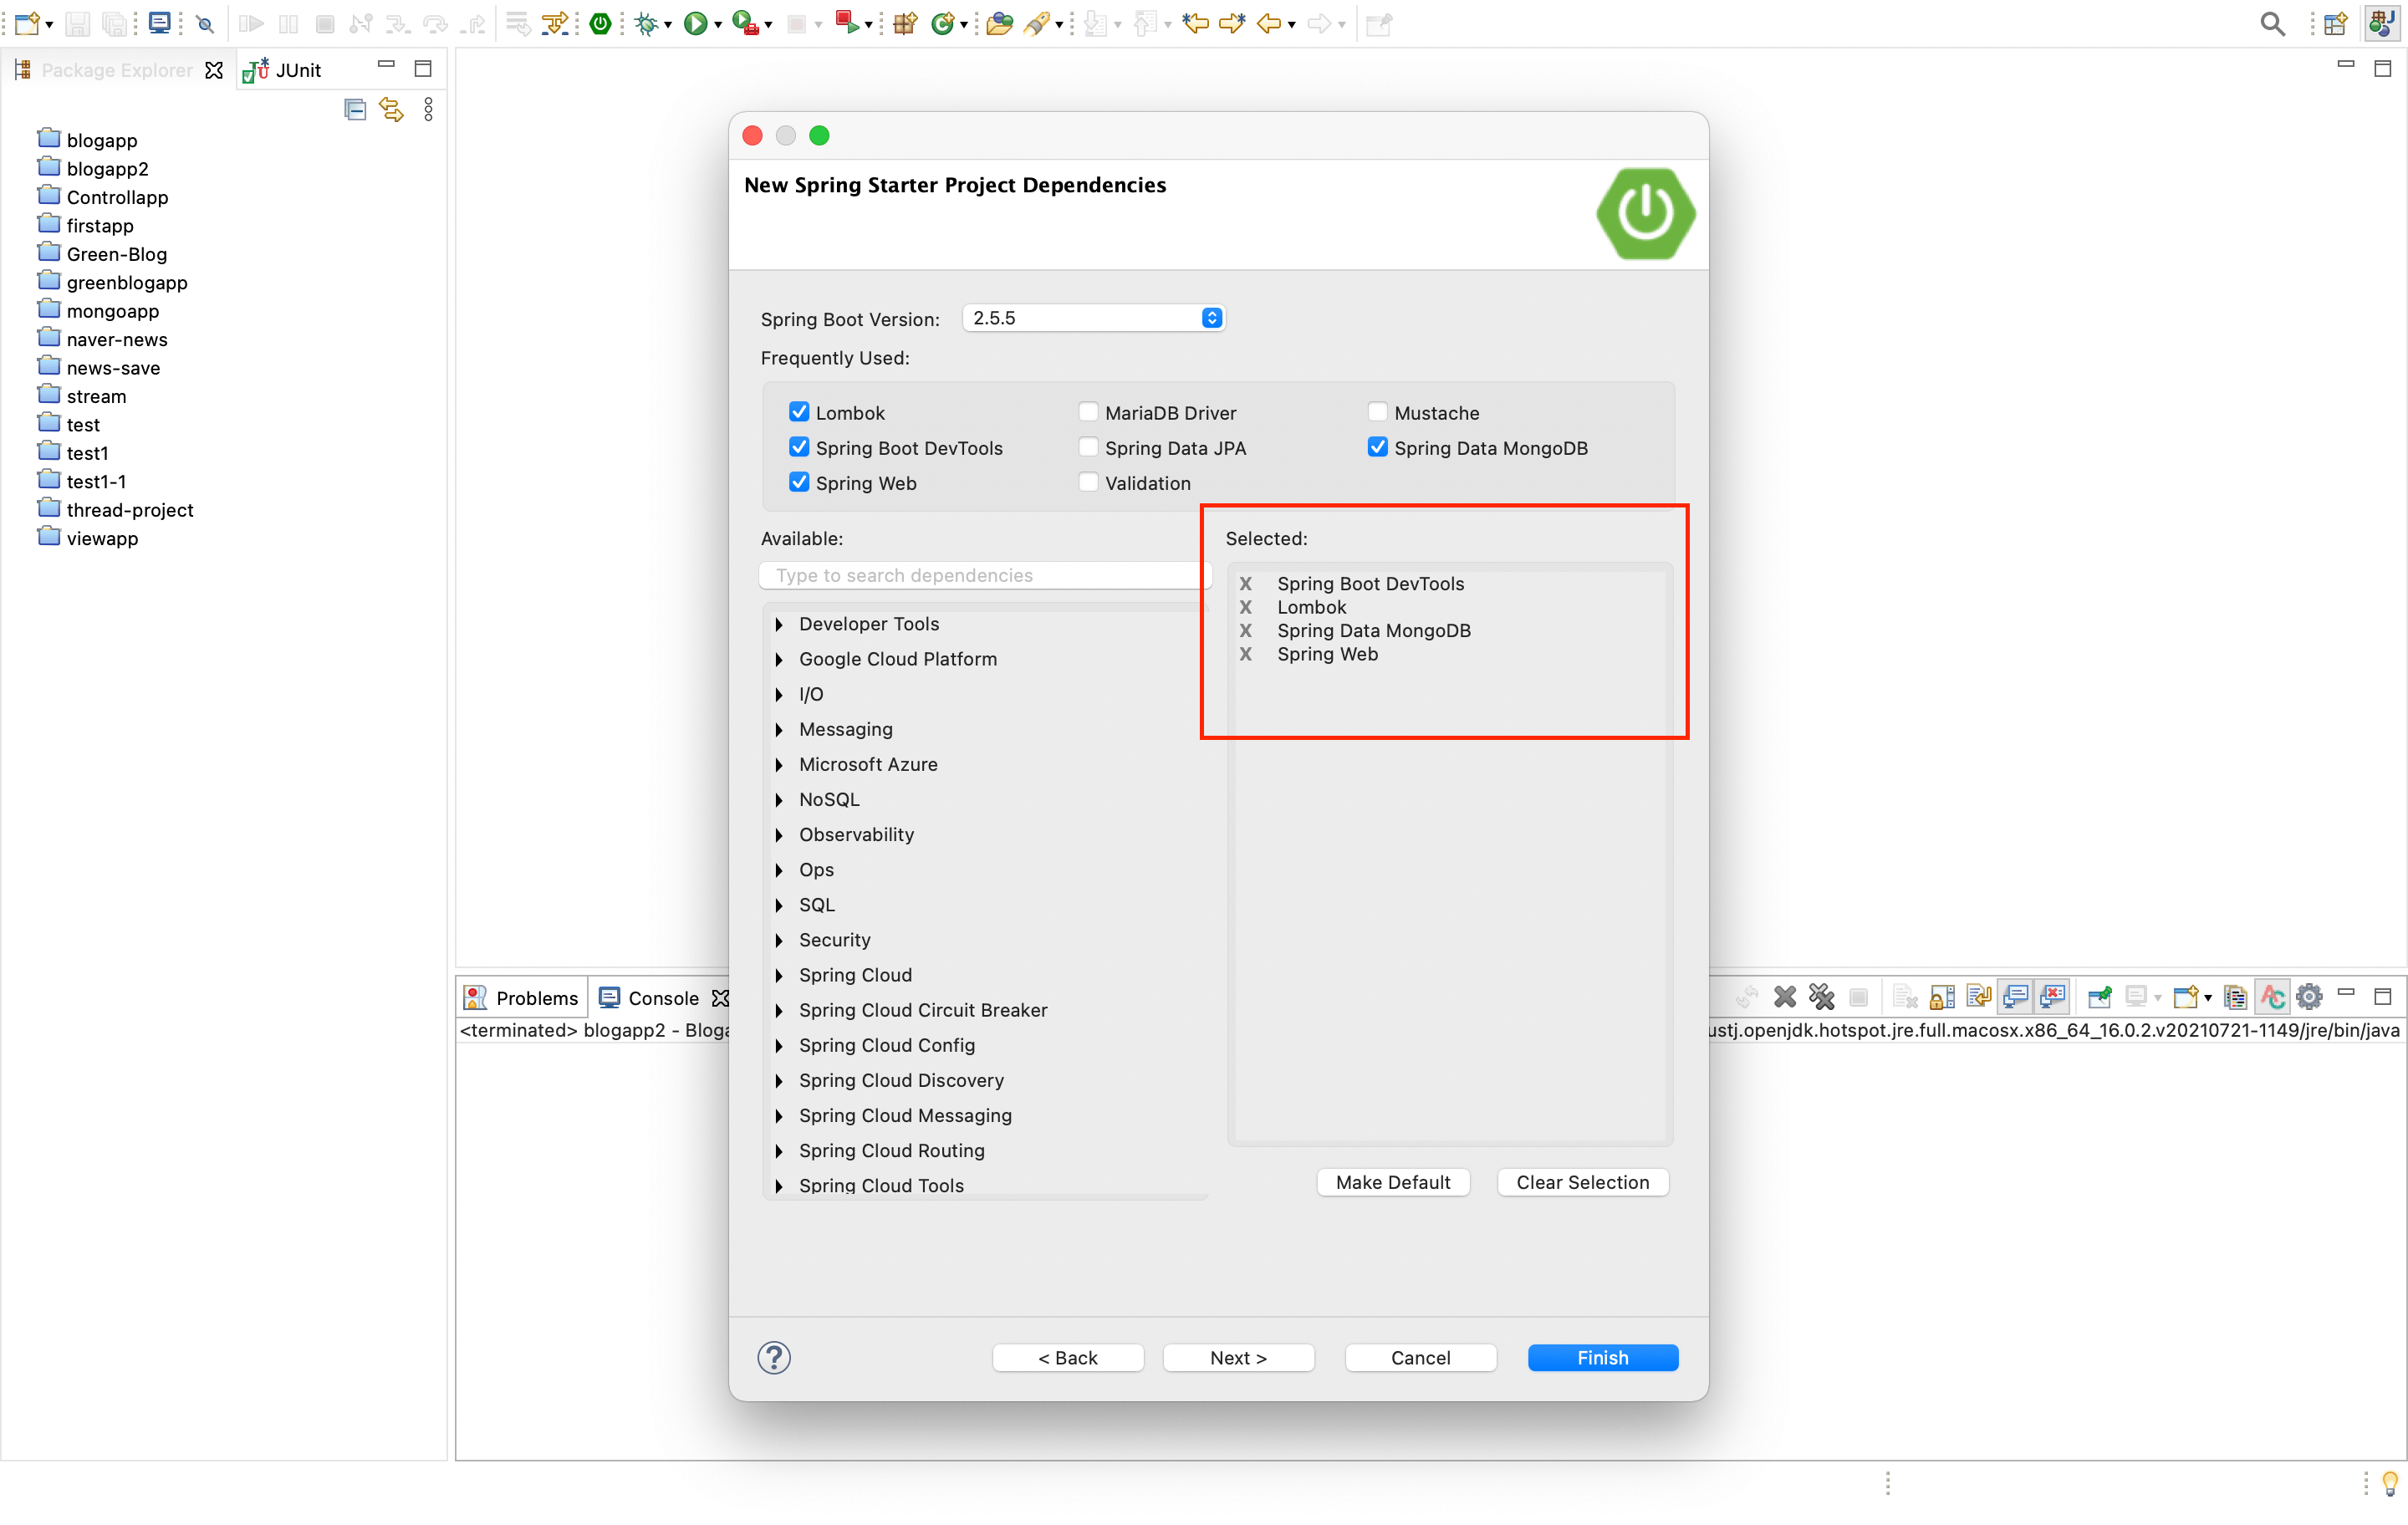The width and height of the screenshot is (2408, 1525).
Task: Select the thread-project folder in Package Explorer
Action: coord(115,510)
